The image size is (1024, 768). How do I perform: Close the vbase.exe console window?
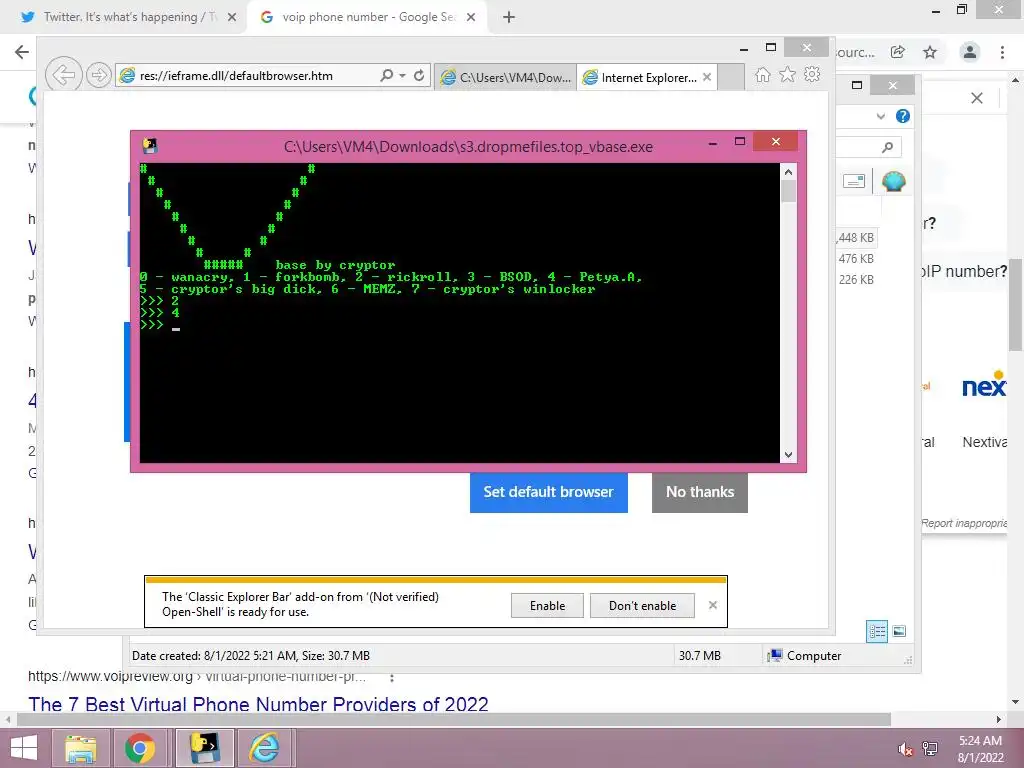[775, 142]
